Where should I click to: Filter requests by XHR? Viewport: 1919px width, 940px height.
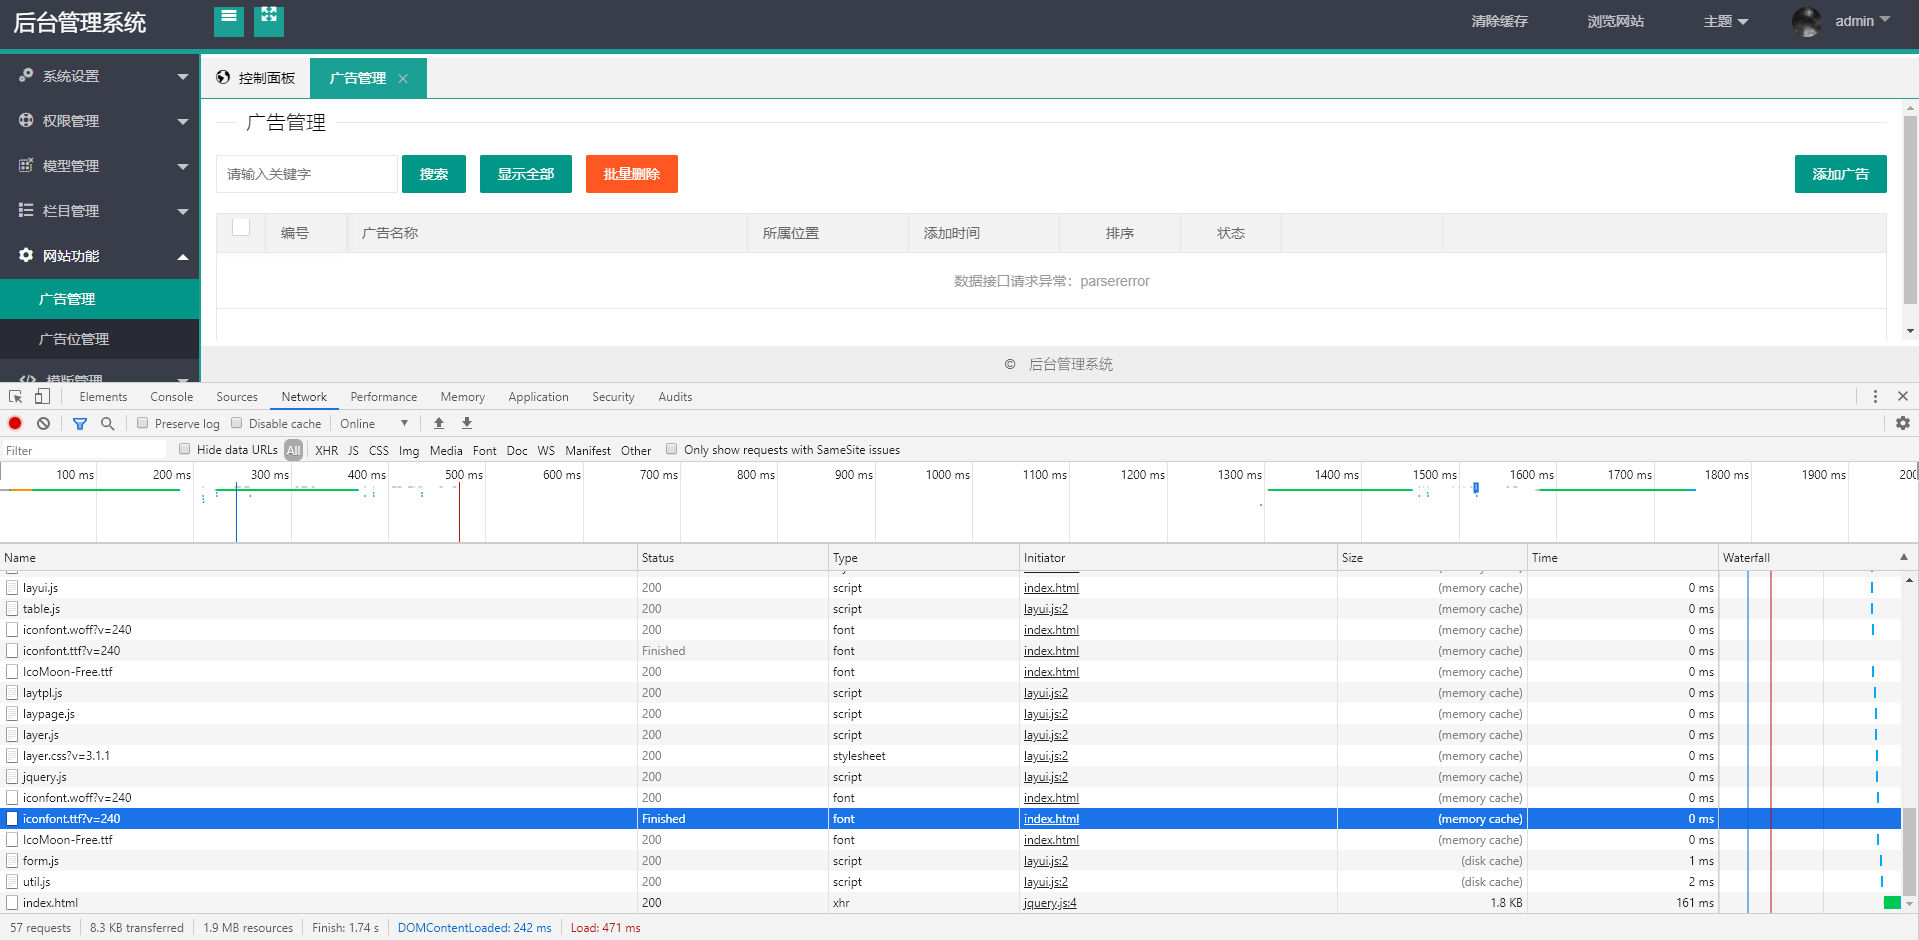click(x=326, y=450)
